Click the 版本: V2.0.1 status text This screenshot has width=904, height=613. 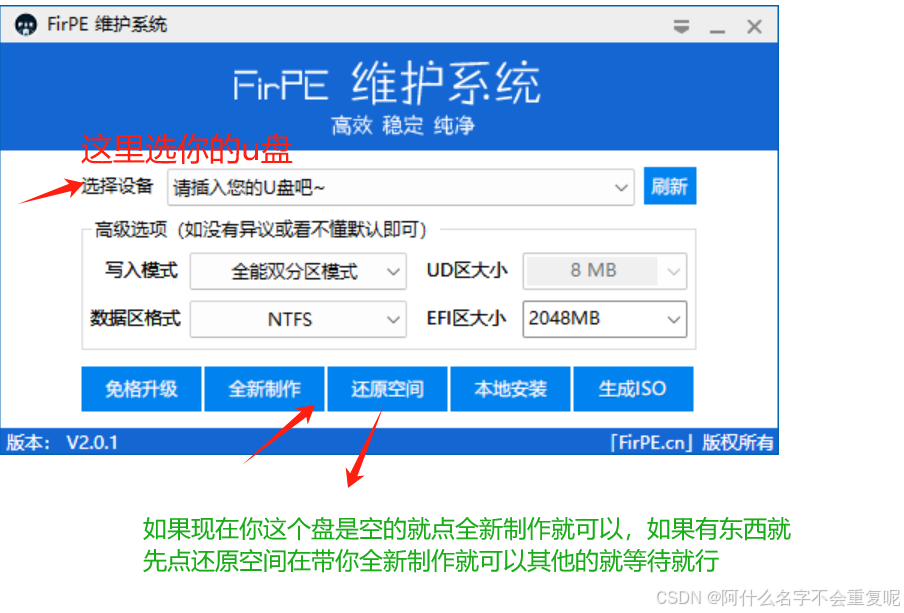click(62, 442)
